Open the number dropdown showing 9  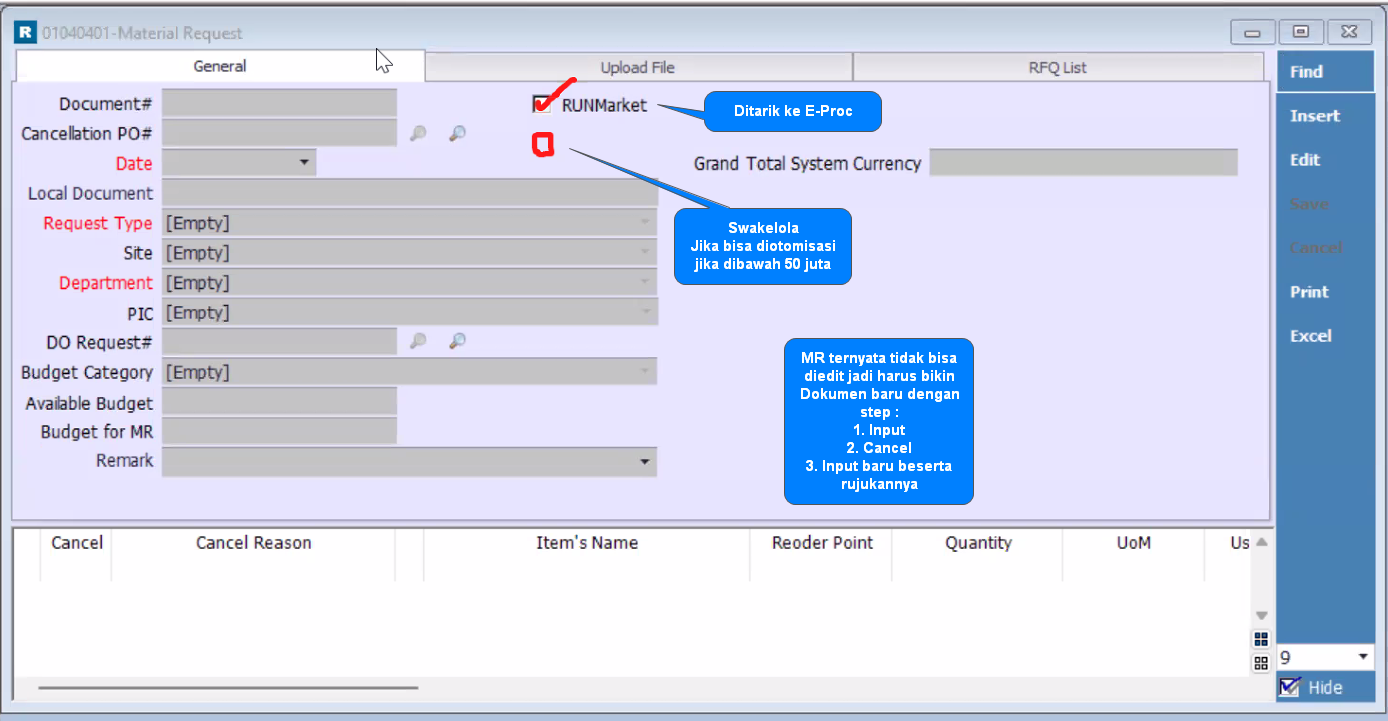1363,657
